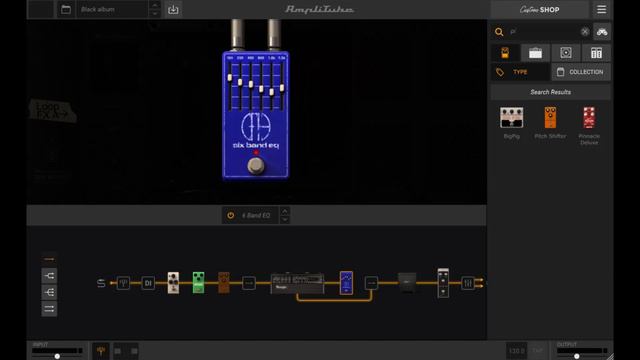Select the rack unit in signal chain

point(443,283)
